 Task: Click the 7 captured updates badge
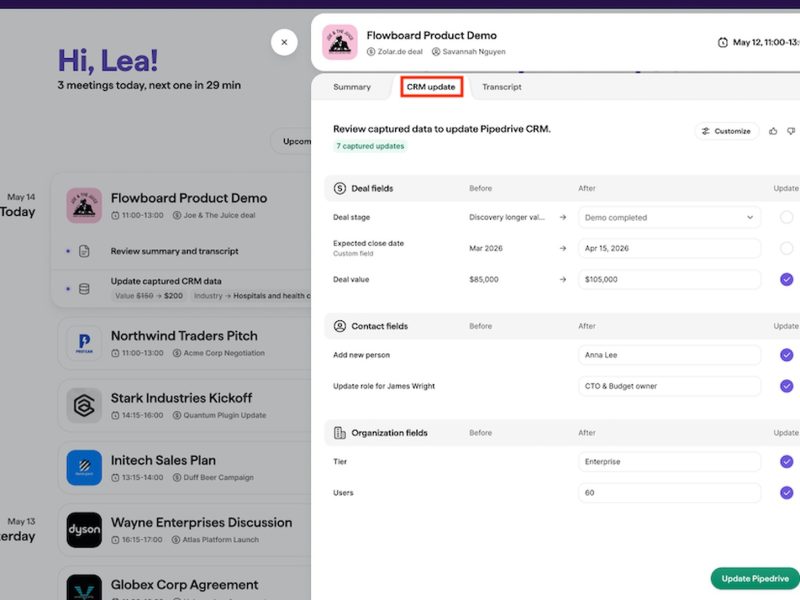pos(370,146)
